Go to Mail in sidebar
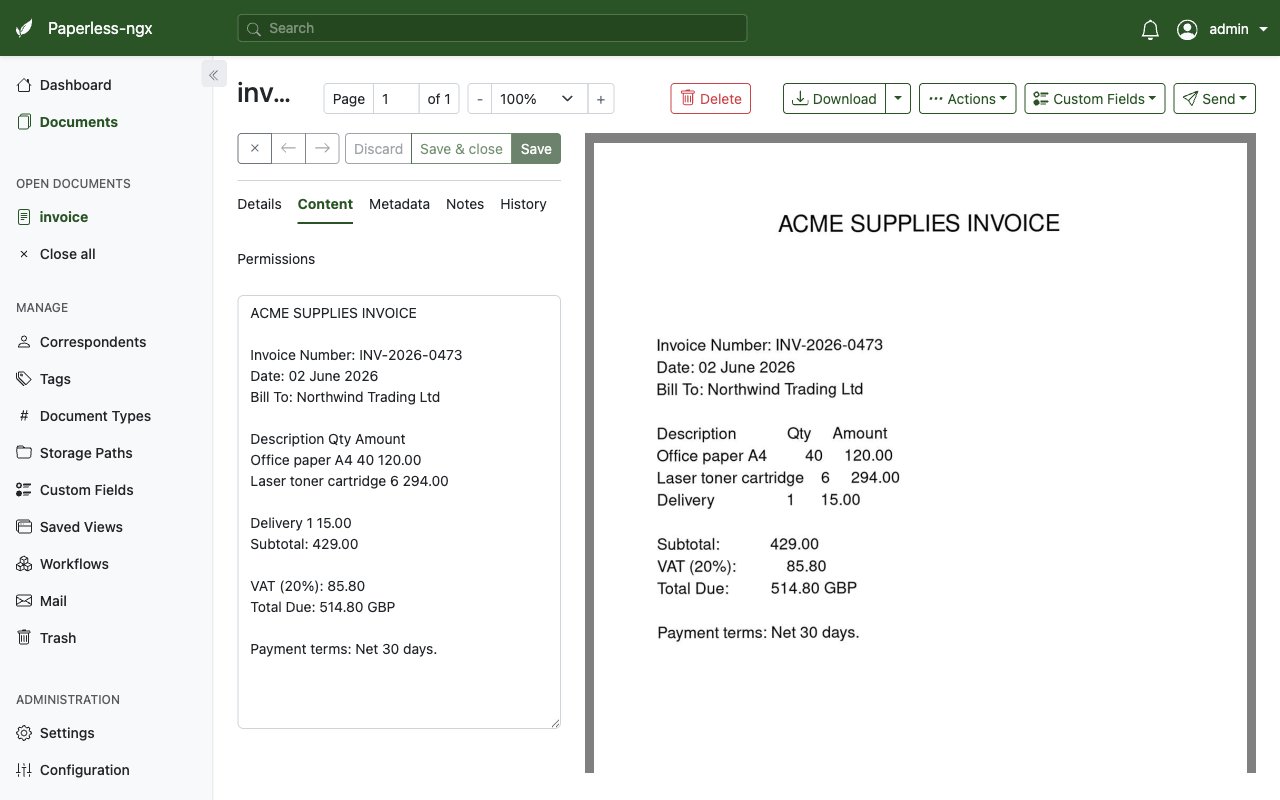Screen dimensions: 1280x800 click(53, 601)
